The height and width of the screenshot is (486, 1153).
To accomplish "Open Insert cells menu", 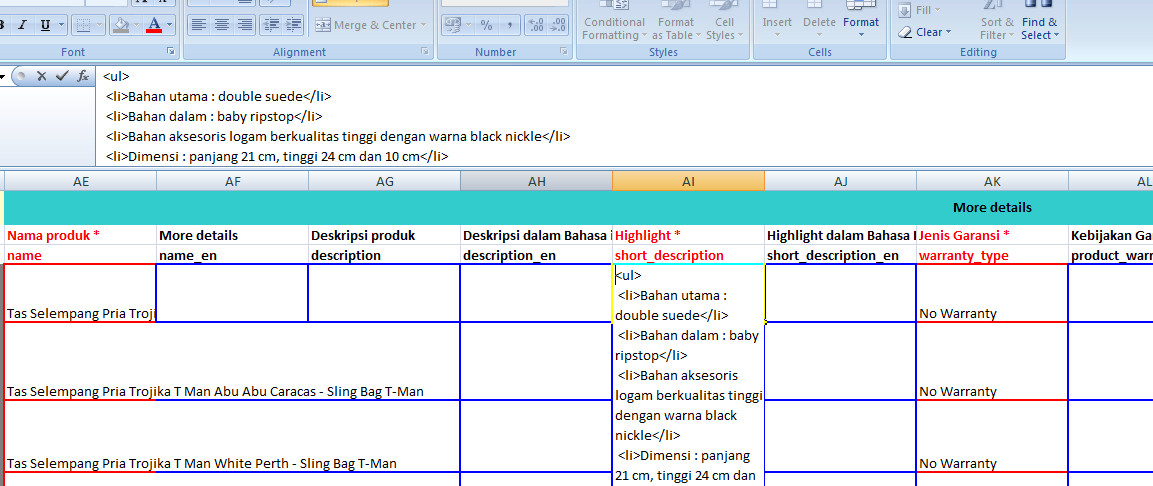I will 777,21.
